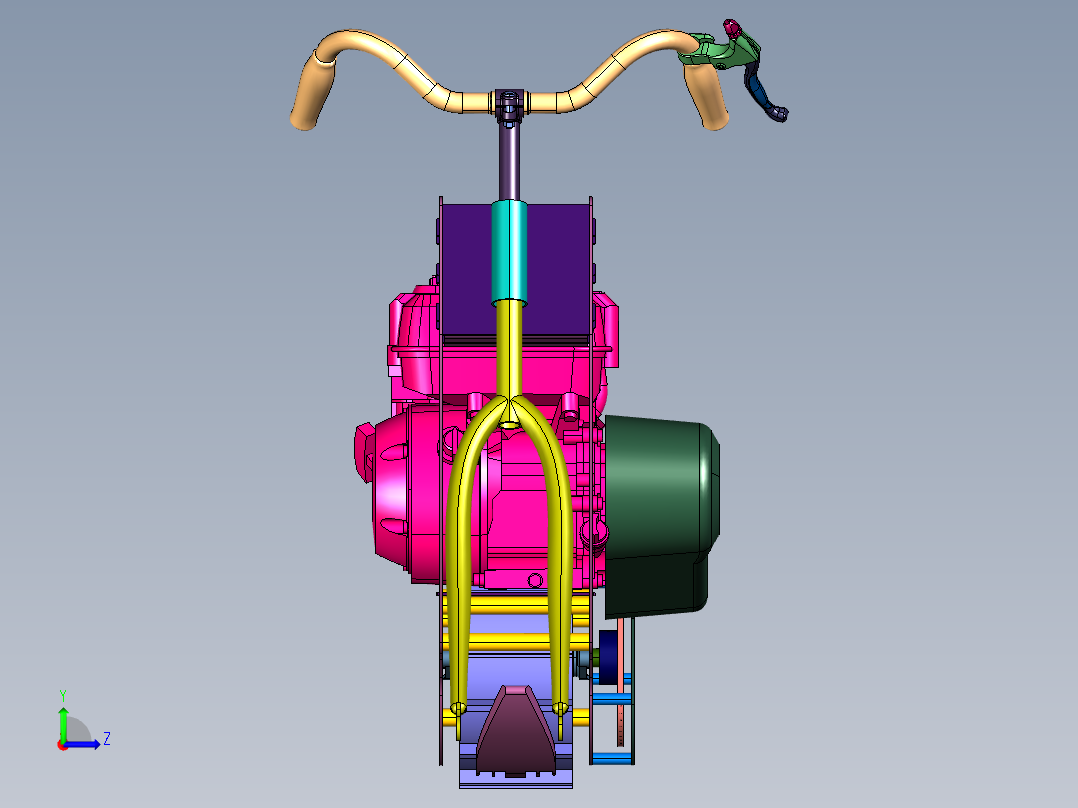Select the dark blue pulley beside the frame
The image size is (1078, 808).
pos(608,657)
